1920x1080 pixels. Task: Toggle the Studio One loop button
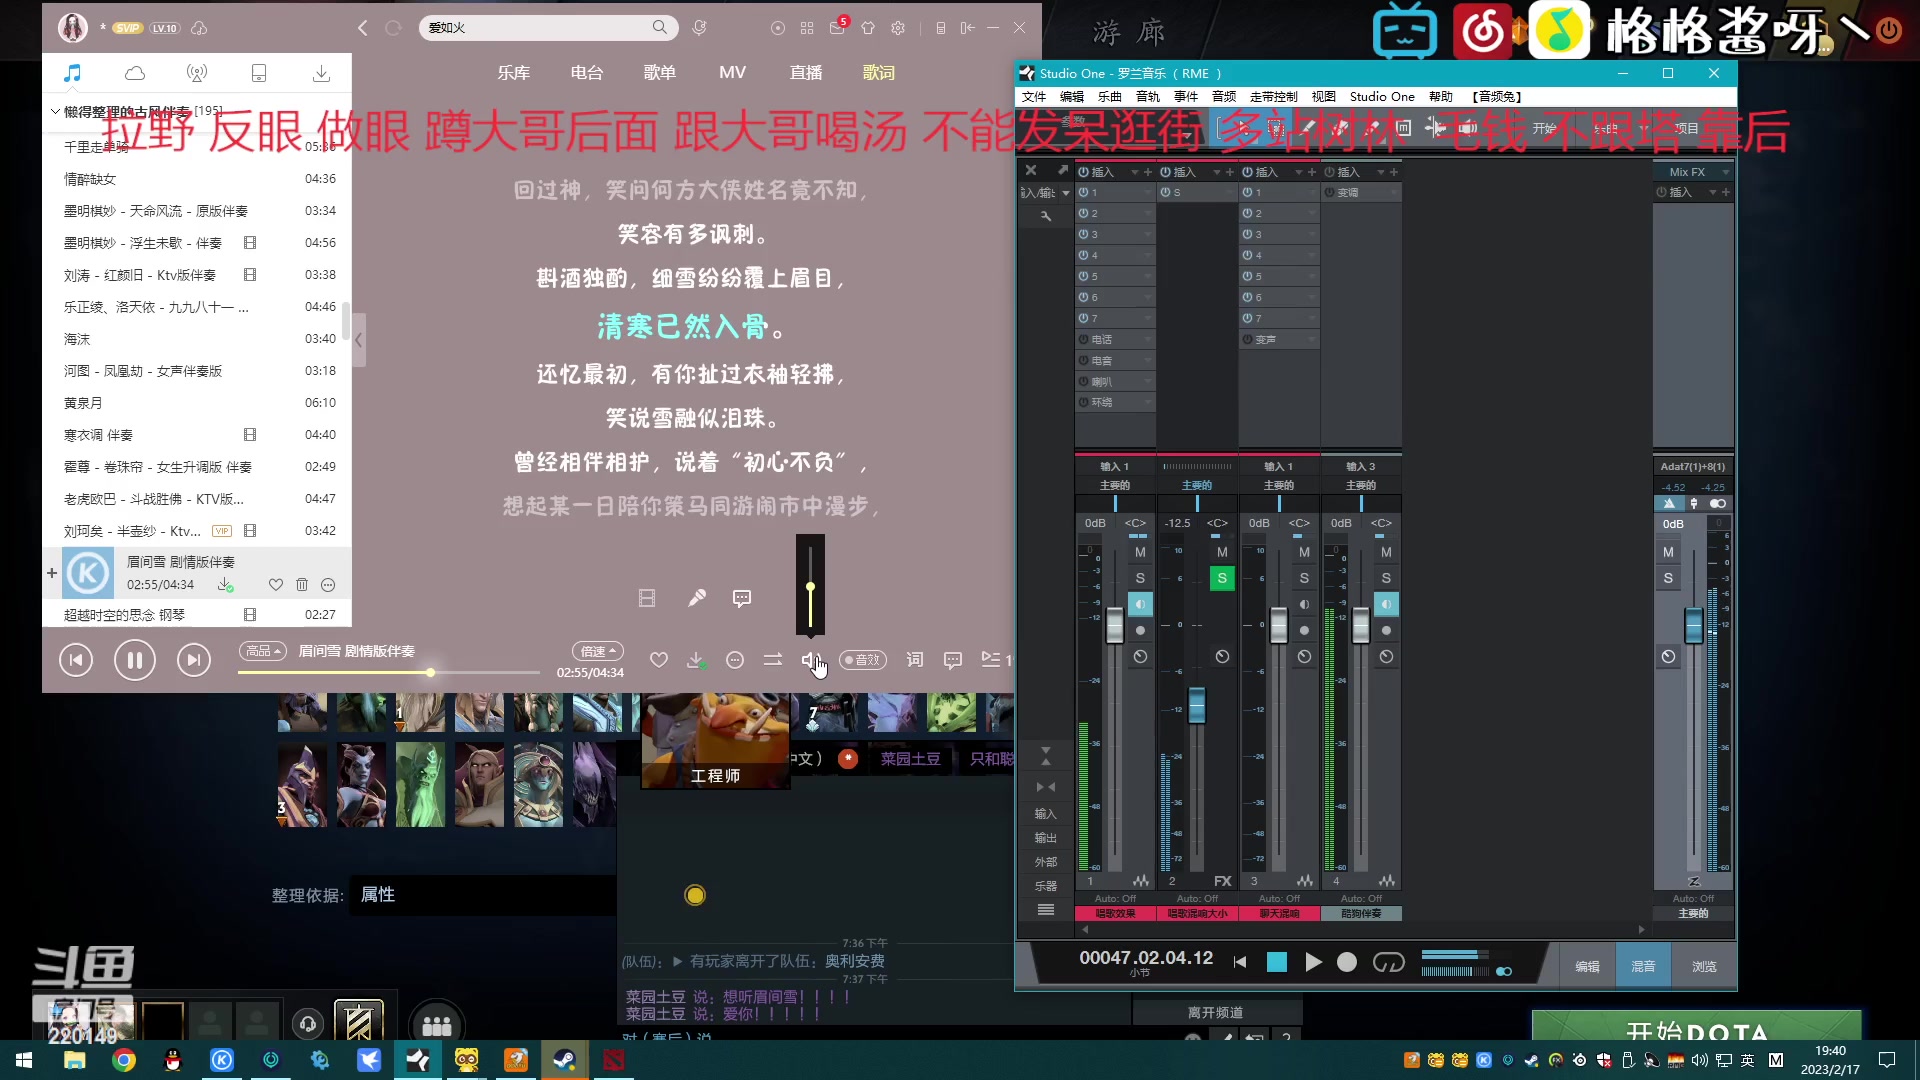tap(1389, 962)
